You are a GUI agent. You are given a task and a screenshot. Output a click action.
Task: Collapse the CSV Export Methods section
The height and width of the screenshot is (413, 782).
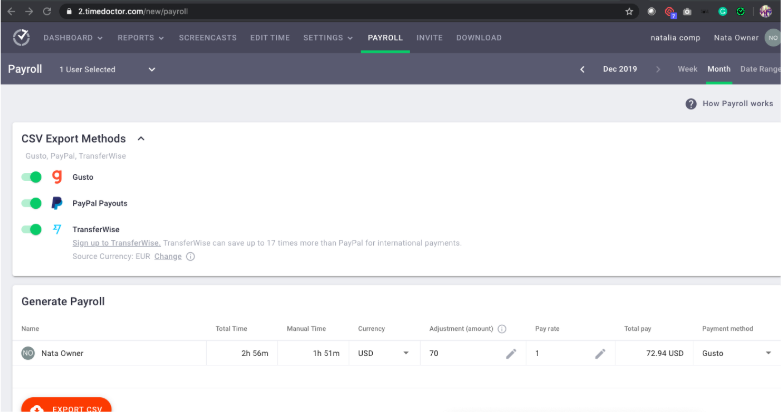(x=141, y=139)
